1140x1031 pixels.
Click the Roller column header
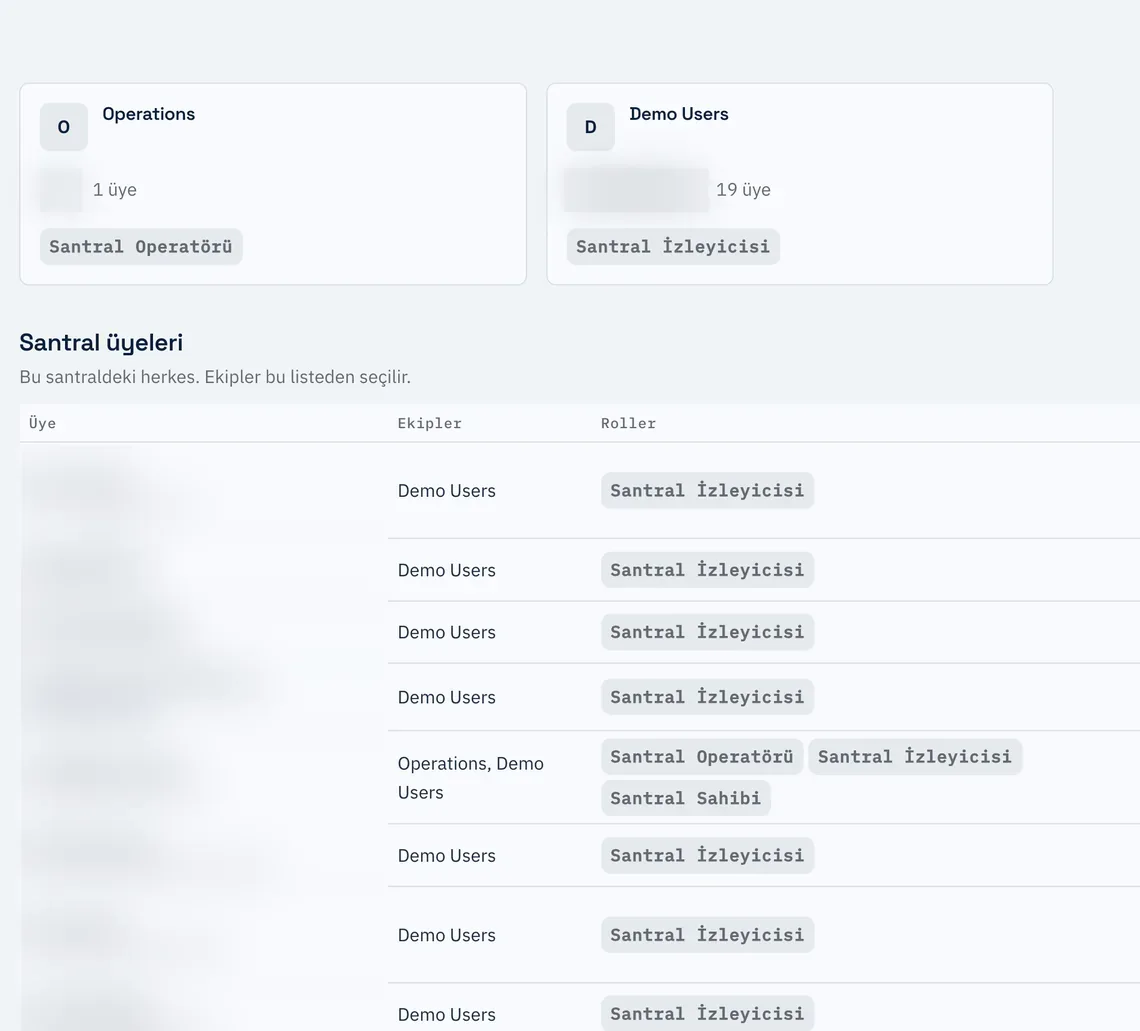628,423
